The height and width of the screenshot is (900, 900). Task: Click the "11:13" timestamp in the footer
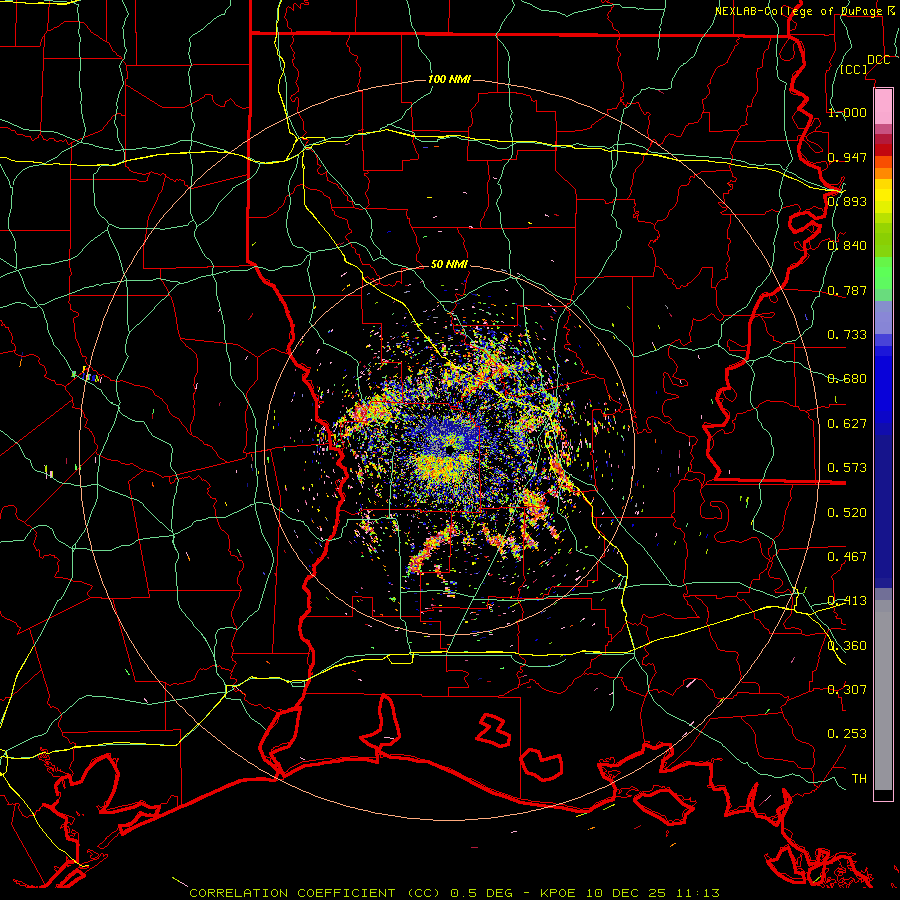tap(696, 893)
